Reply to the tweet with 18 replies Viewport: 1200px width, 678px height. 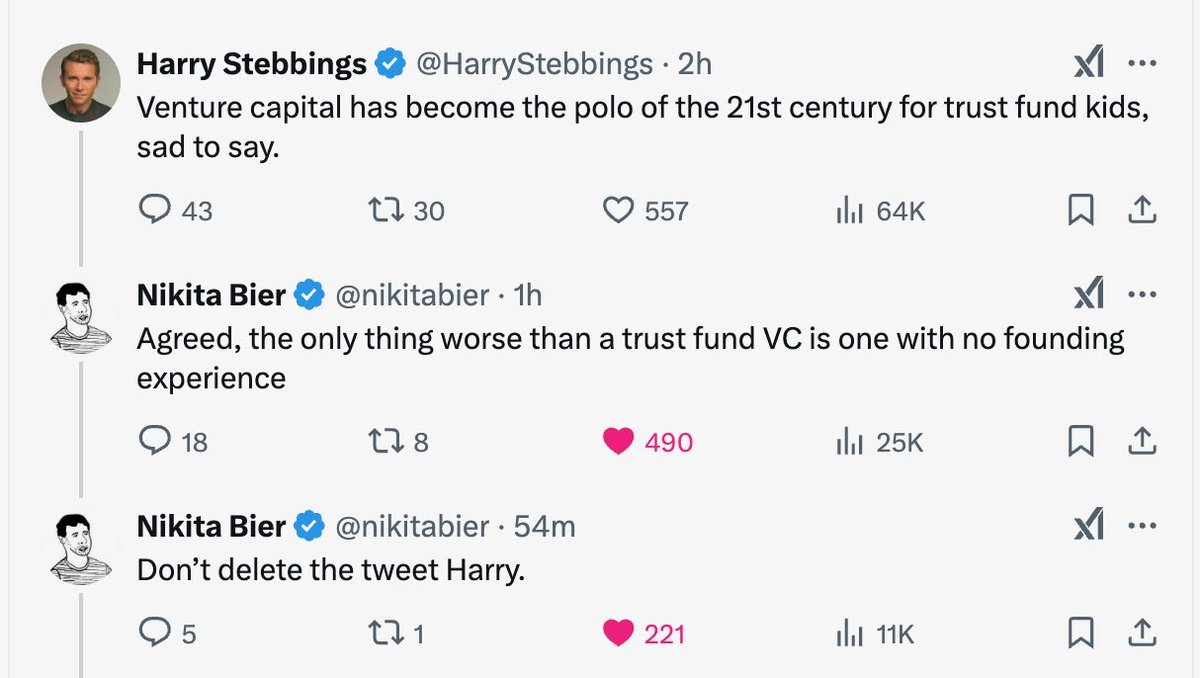coord(155,442)
